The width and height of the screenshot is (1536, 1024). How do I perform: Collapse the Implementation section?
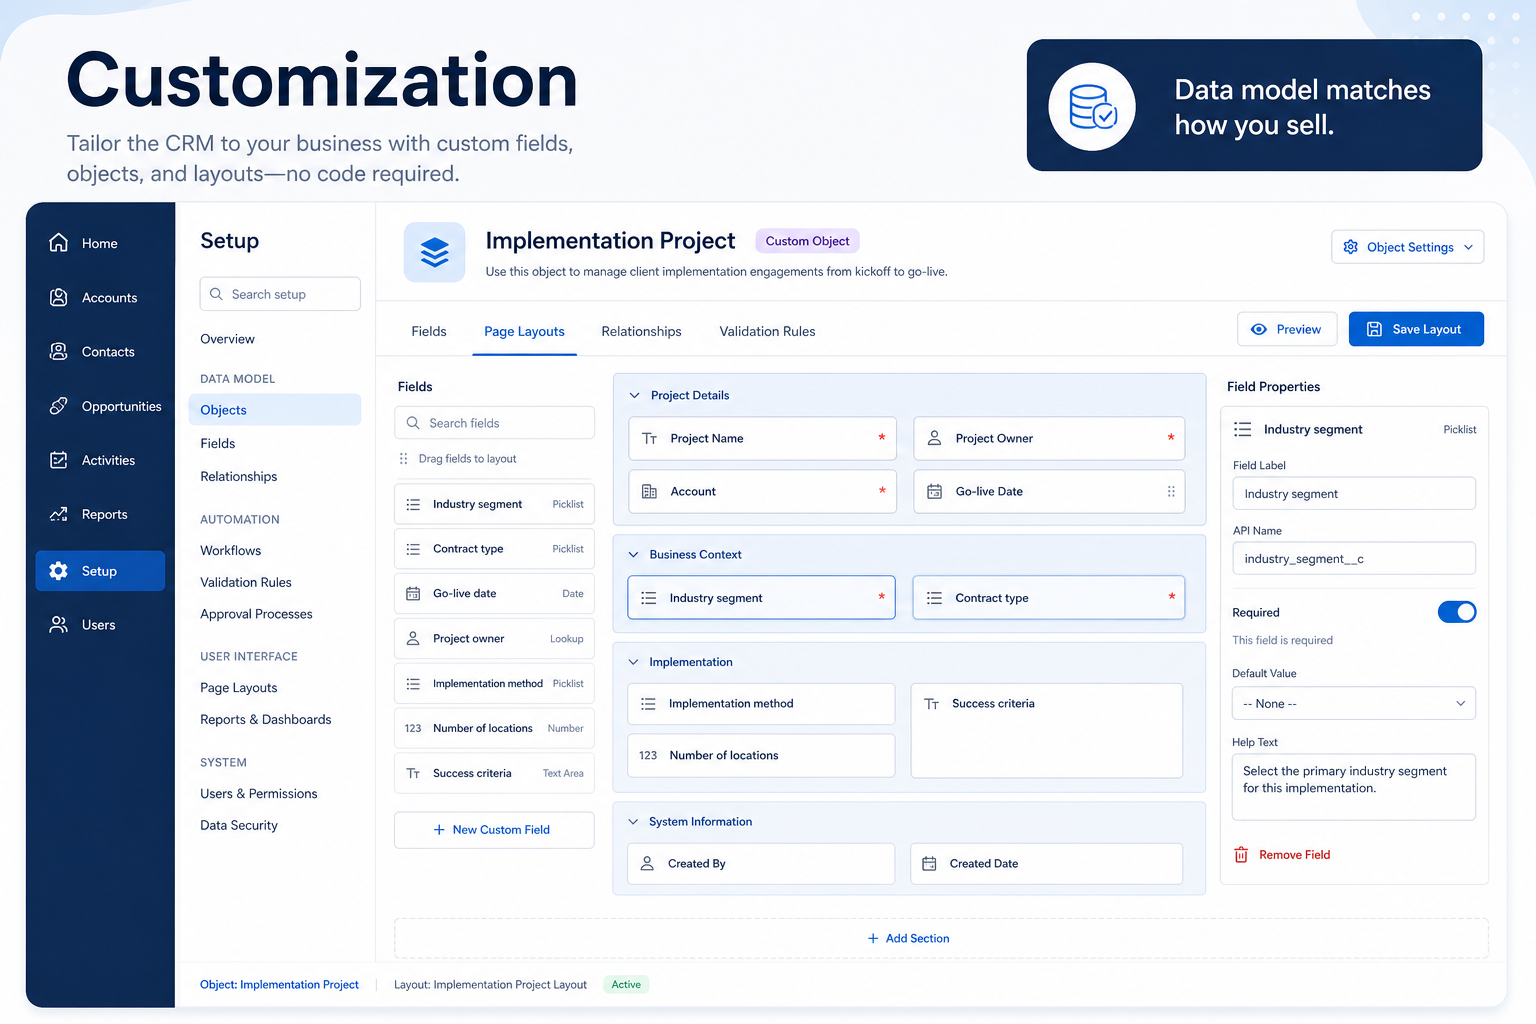click(x=633, y=662)
